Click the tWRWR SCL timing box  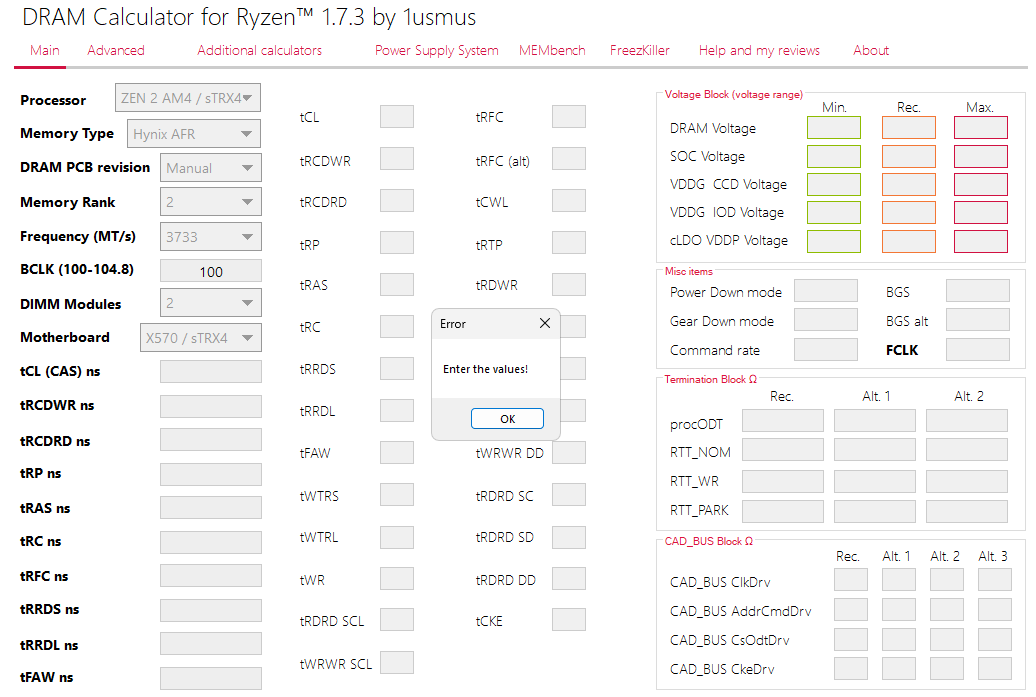pos(397,663)
